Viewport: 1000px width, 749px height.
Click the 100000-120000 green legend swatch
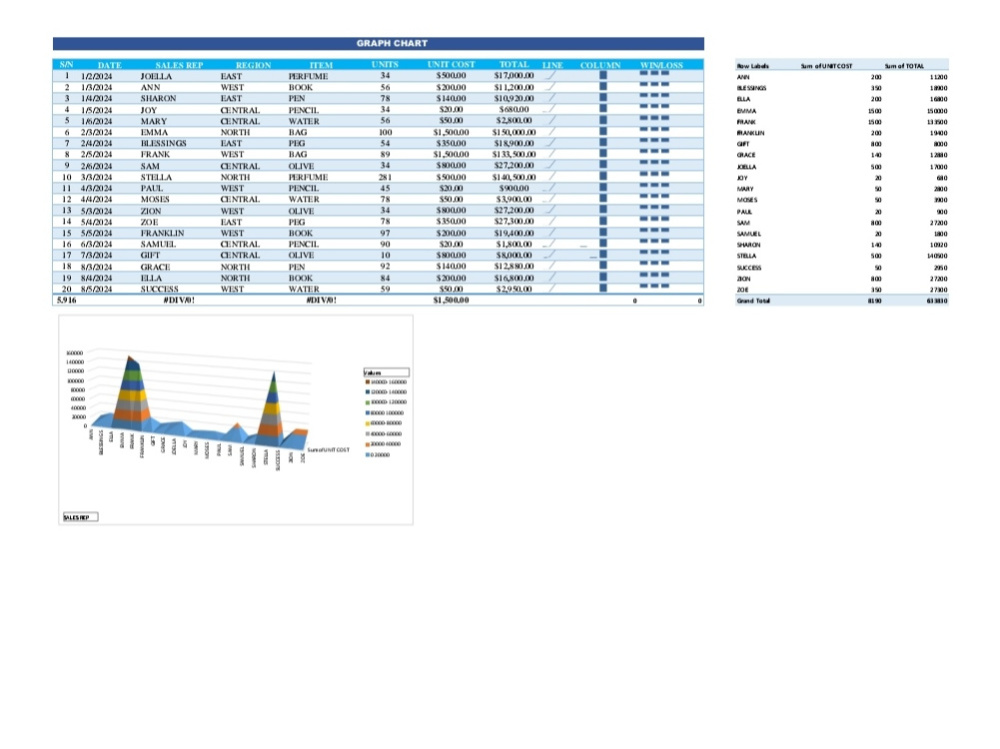pos(367,403)
